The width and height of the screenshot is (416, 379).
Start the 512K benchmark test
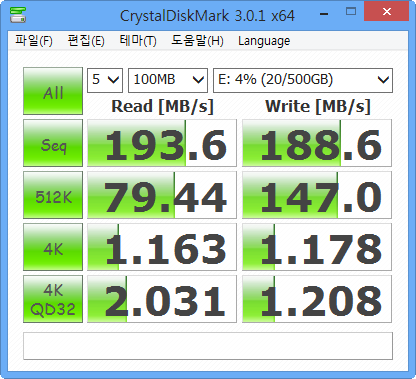tap(53, 195)
